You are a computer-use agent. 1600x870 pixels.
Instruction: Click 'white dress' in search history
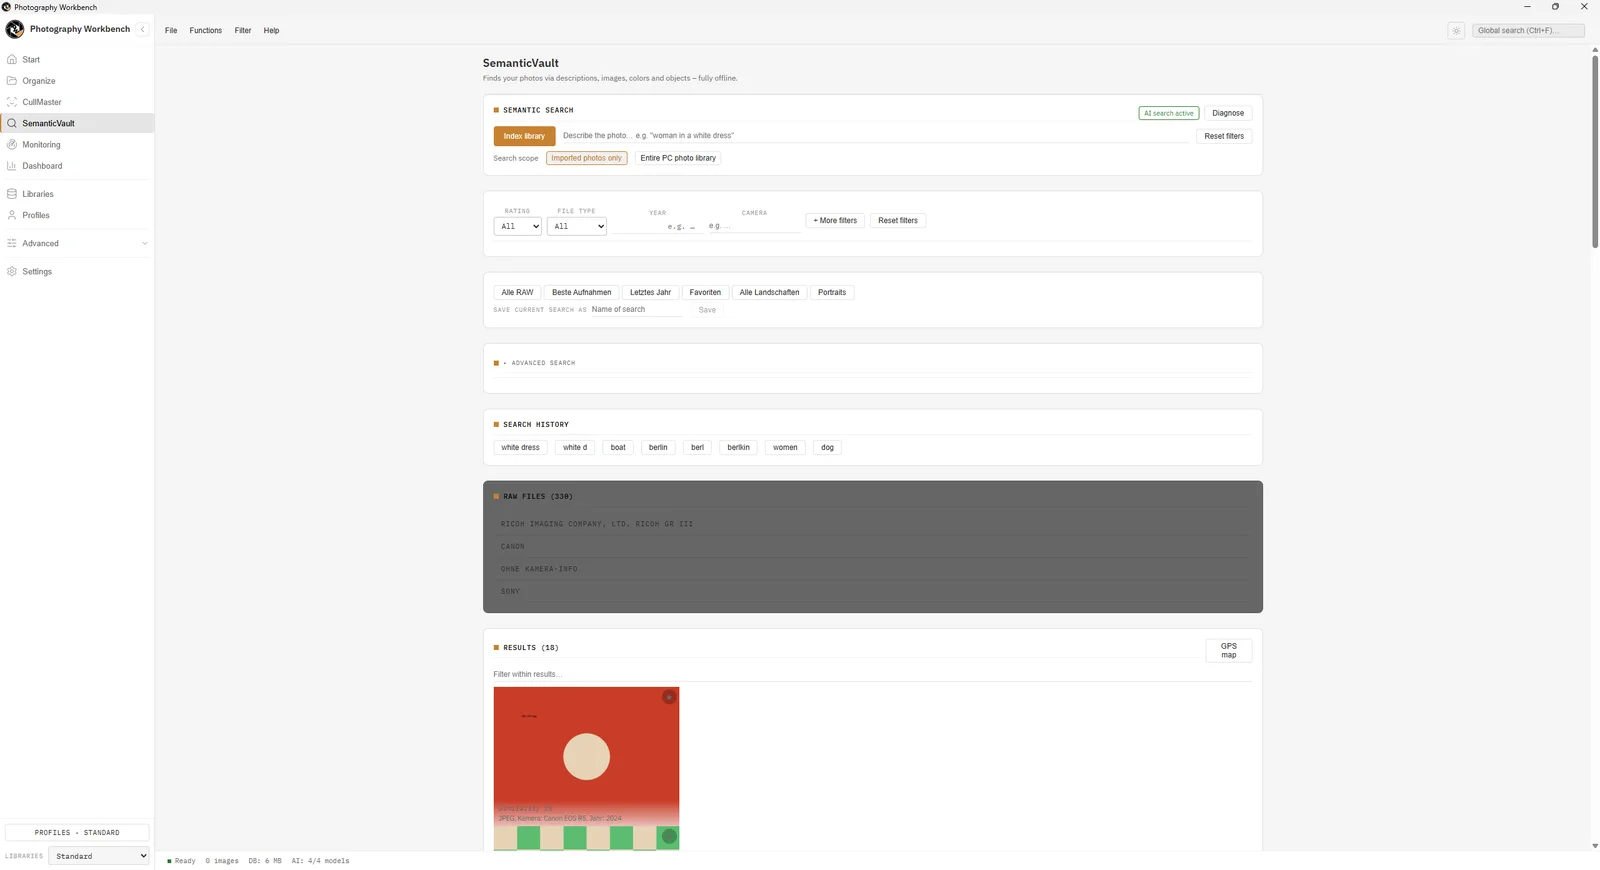point(520,448)
